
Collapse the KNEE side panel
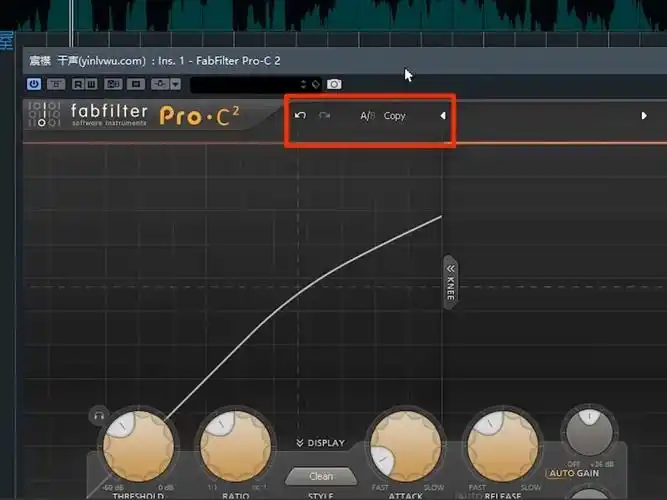point(450,283)
